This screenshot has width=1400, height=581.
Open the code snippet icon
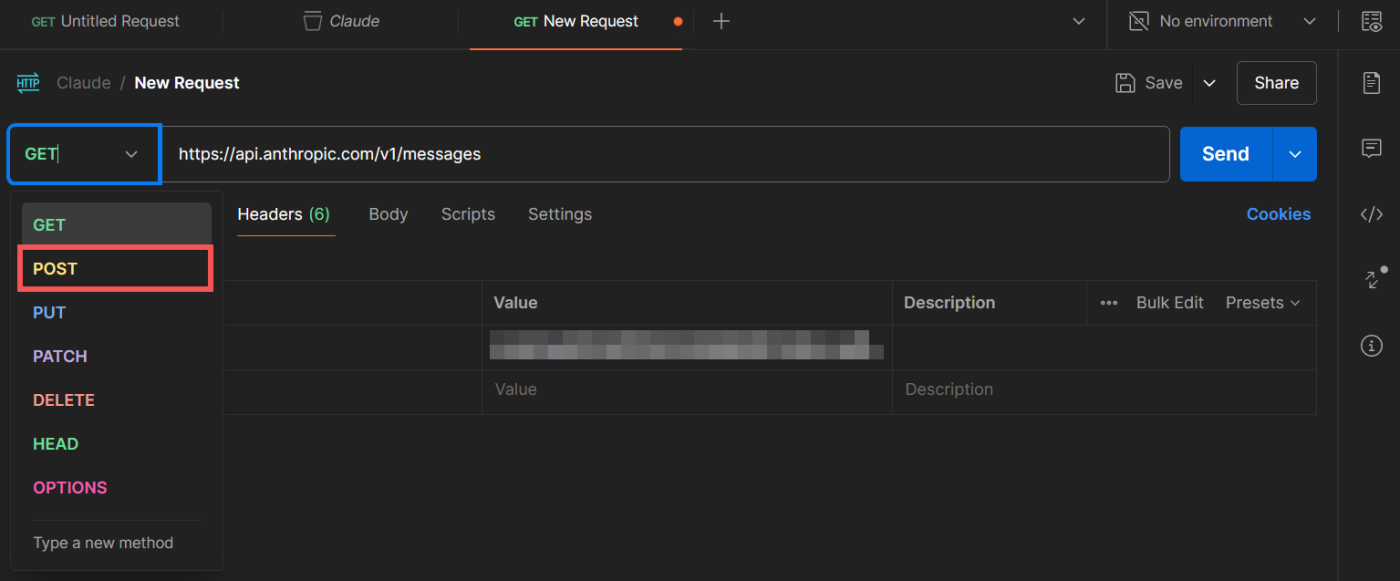click(1372, 214)
